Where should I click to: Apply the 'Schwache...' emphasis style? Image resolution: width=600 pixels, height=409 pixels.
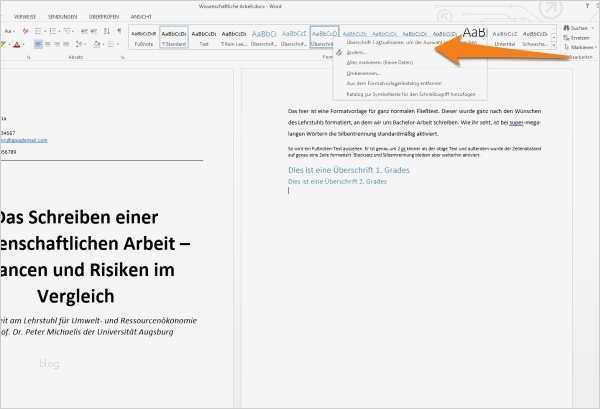tap(535, 38)
